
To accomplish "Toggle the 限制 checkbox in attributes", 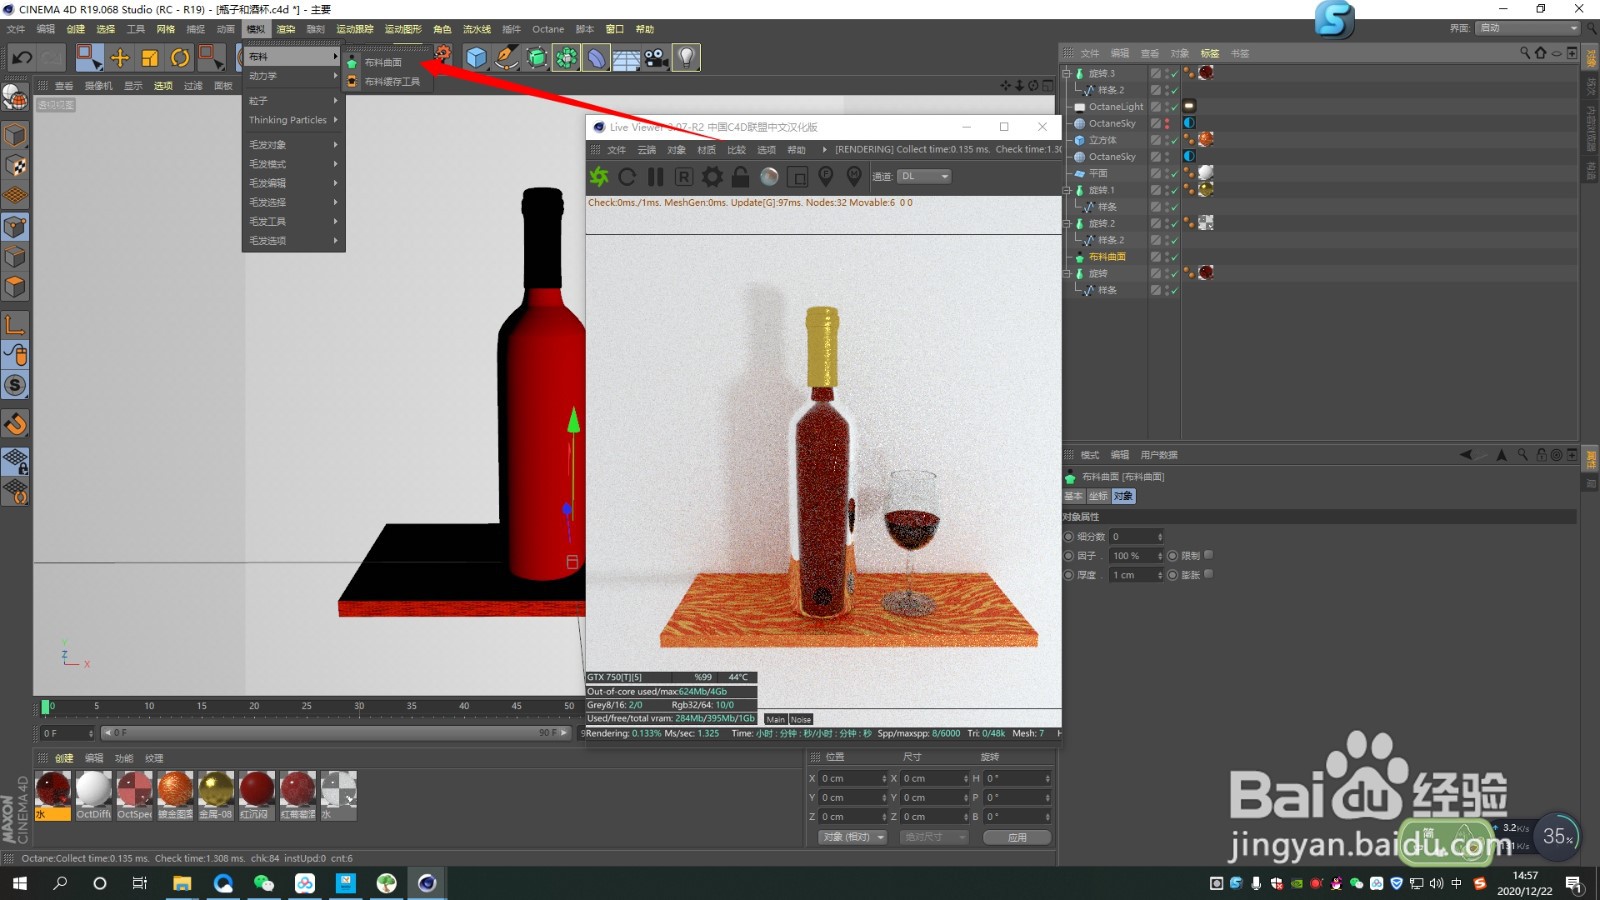I will coord(1208,555).
